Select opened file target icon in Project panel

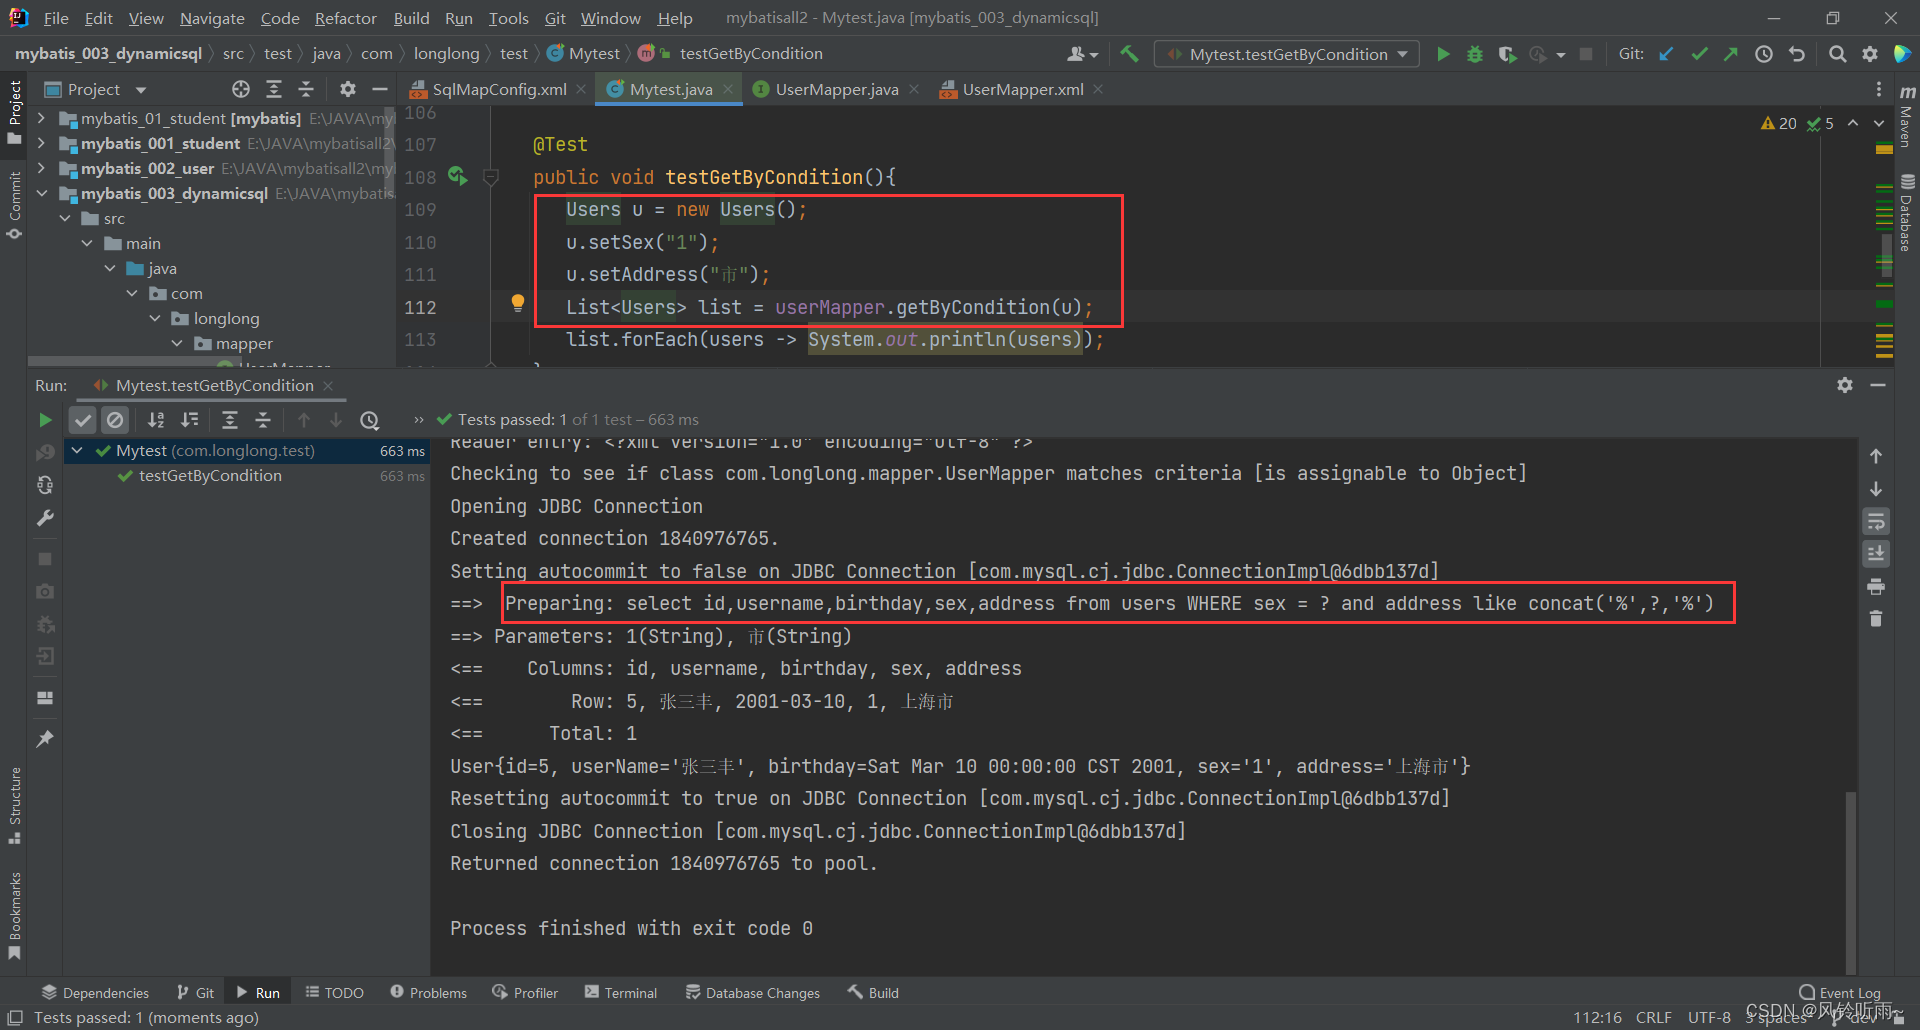tap(241, 89)
